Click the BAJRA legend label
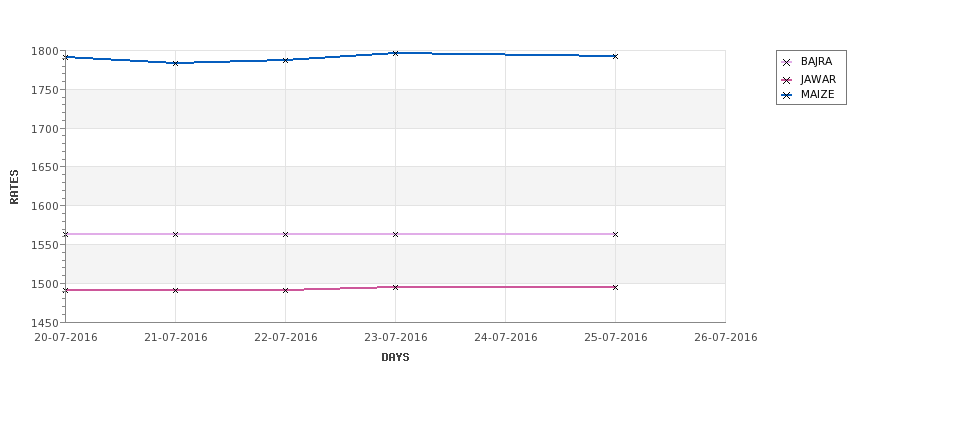 pos(816,62)
